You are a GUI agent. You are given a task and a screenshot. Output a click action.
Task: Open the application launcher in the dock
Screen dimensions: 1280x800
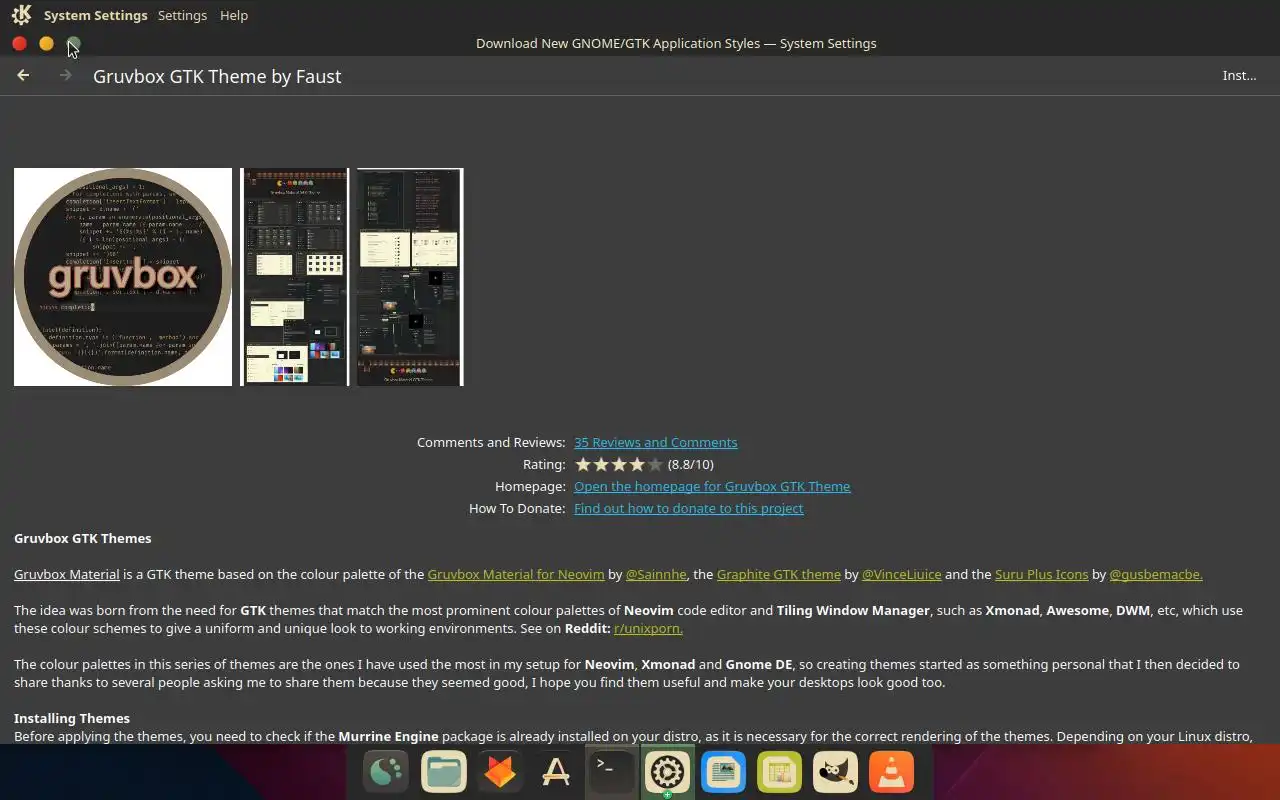385,772
